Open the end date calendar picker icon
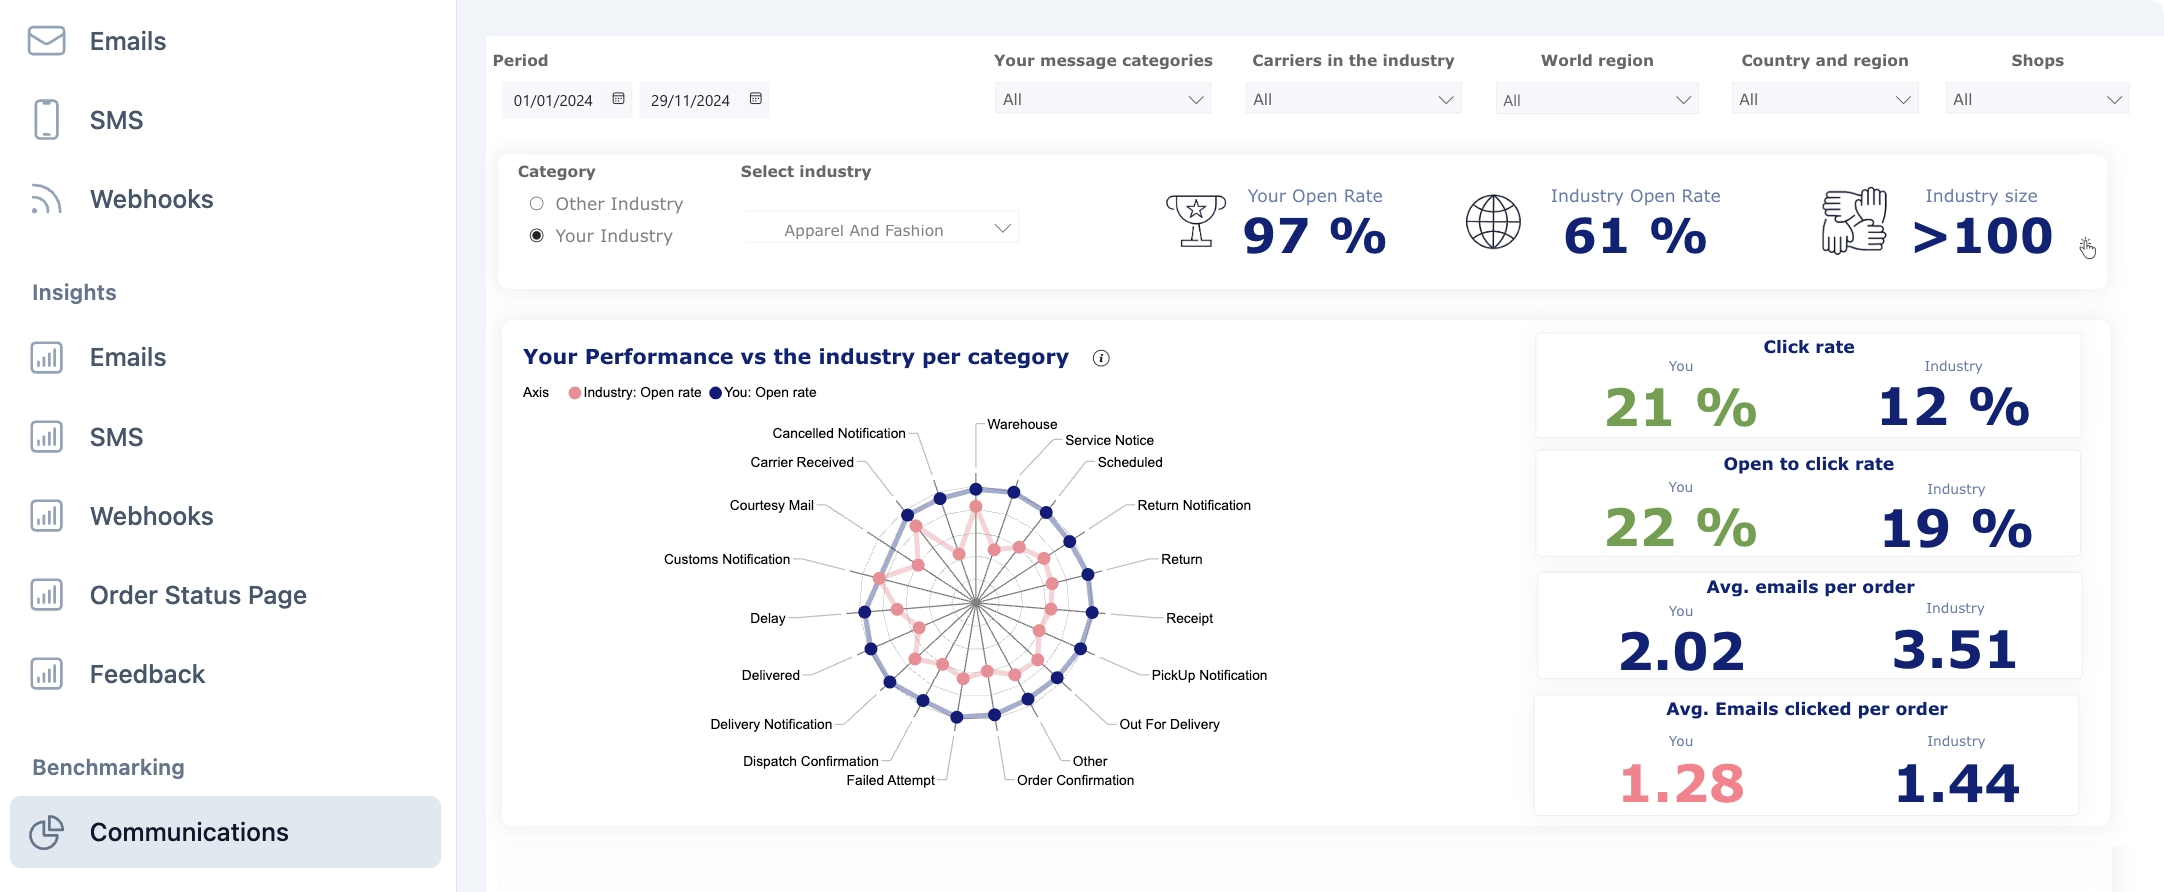This screenshot has width=2164, height=892. 755,99
